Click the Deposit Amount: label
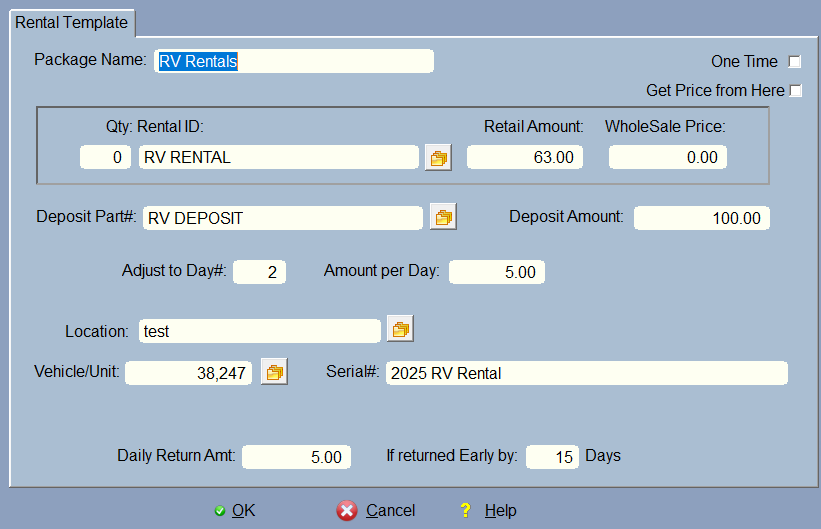 567,216
